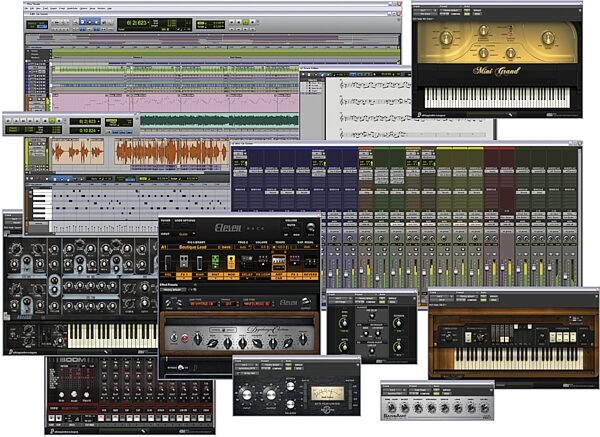Turn the upper-left green-ringed reverb plugin knob
Screen dimensions: 600x437
coord(344,322)
